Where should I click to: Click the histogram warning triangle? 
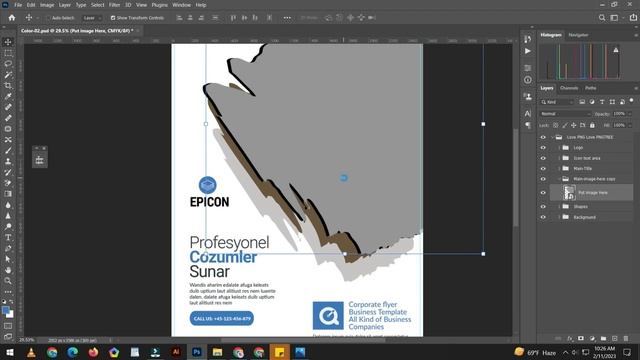pos(616,50)
